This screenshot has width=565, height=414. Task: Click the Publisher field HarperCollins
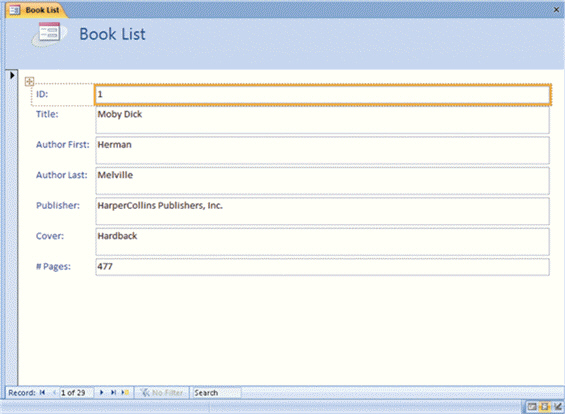pyautogui.click(x=322, y=211)
